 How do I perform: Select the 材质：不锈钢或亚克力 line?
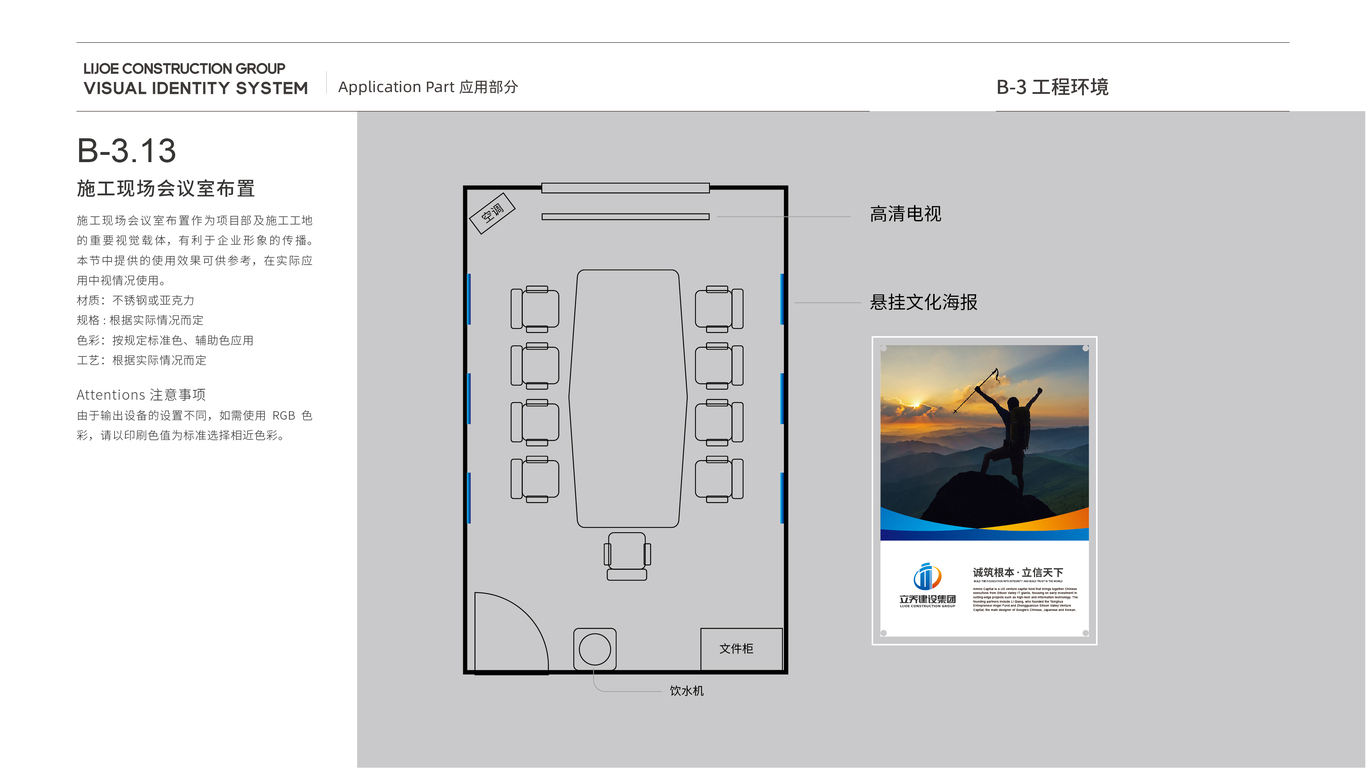pyautogui.click(x=136, y=300)
